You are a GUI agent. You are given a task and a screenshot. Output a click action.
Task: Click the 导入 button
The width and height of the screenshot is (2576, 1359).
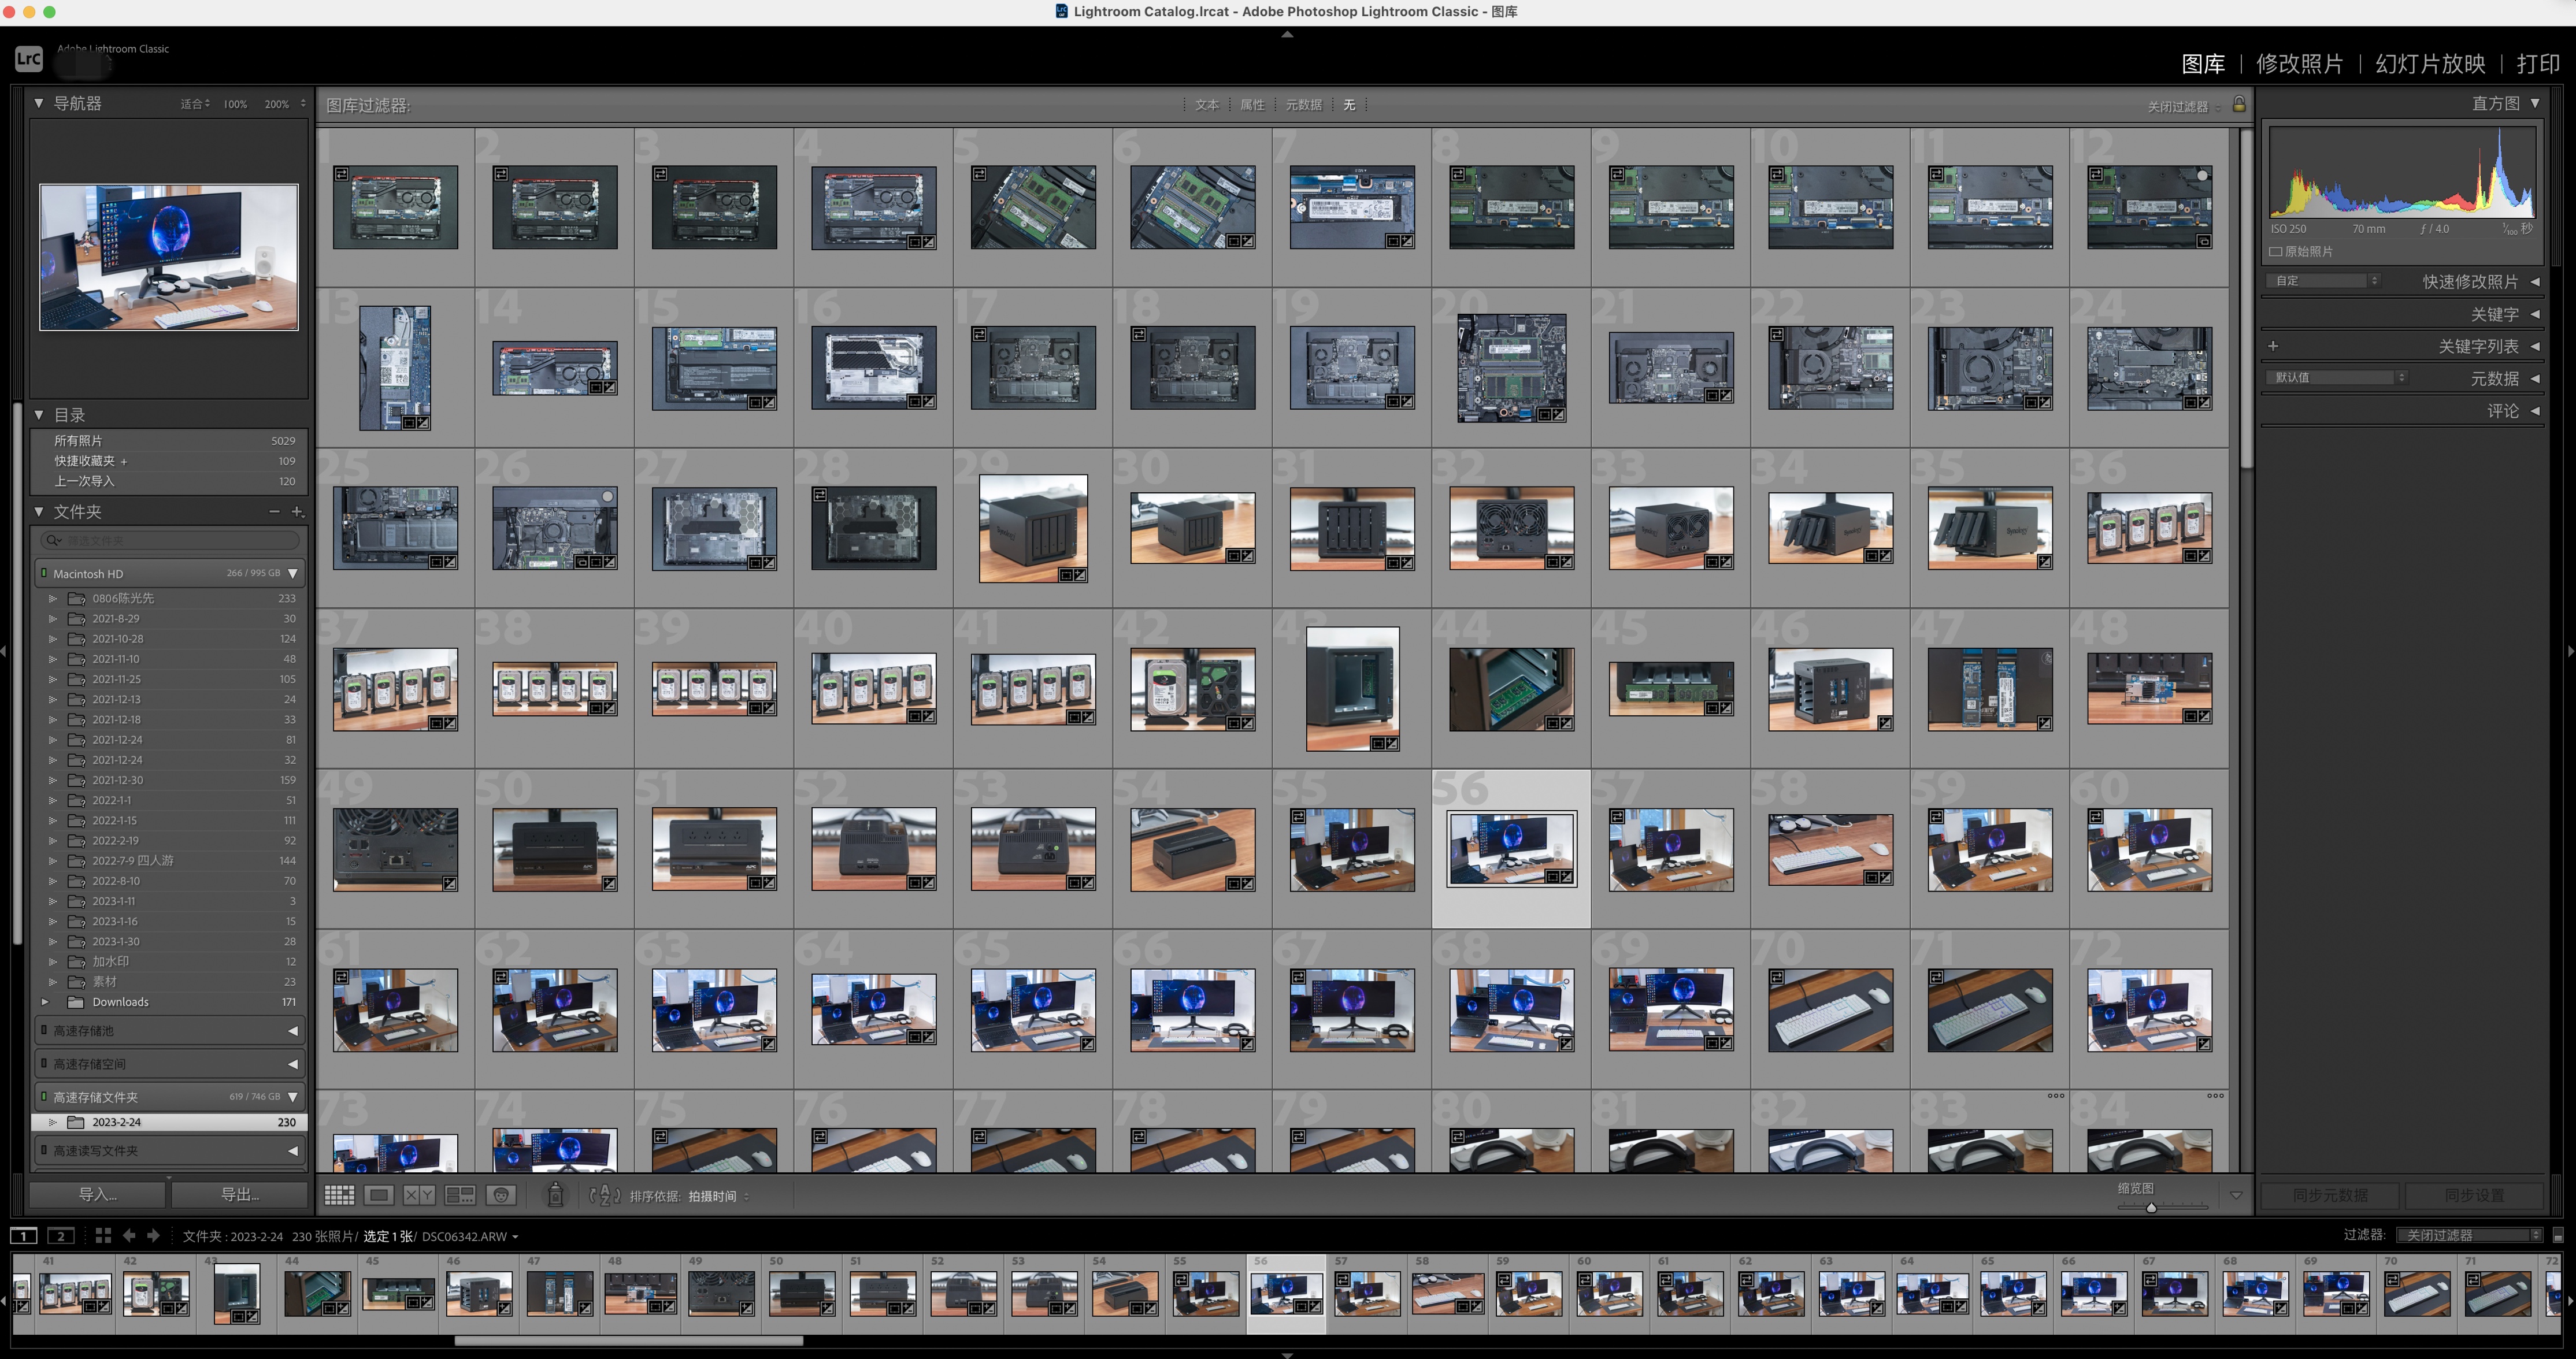point(97,1194)
